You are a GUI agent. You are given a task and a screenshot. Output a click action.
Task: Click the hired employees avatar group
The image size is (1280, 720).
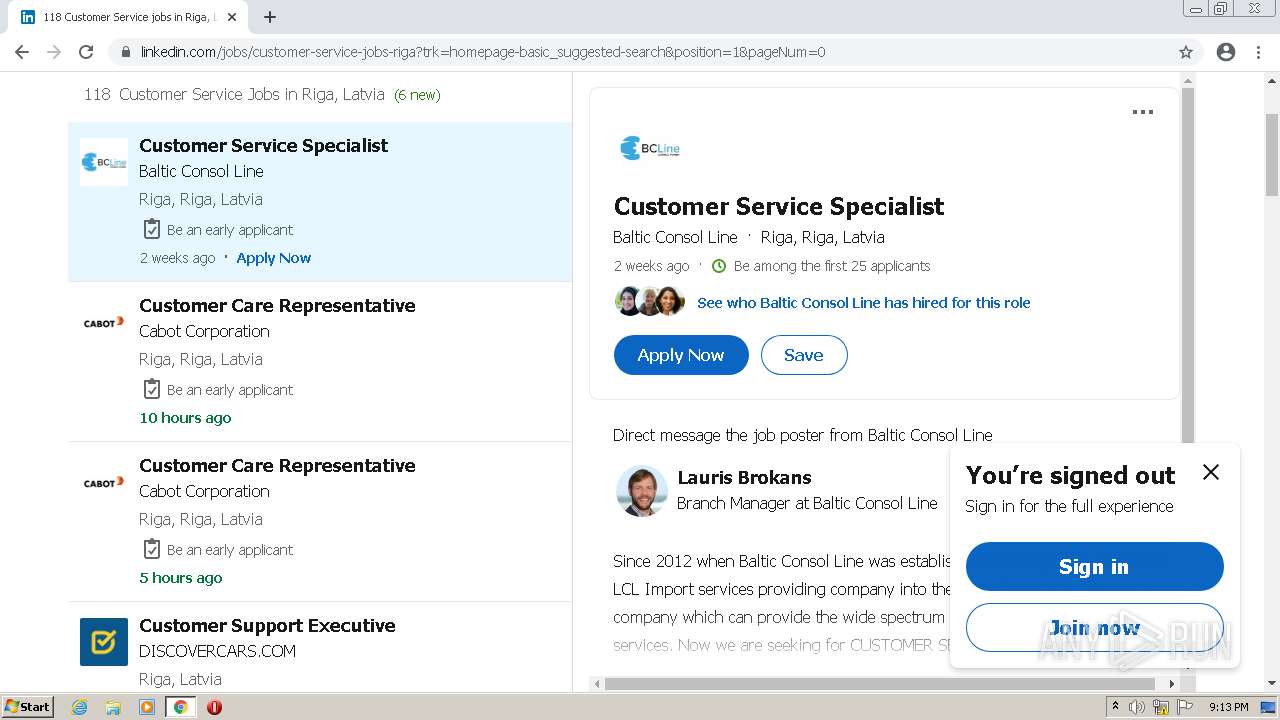(650, 301)
